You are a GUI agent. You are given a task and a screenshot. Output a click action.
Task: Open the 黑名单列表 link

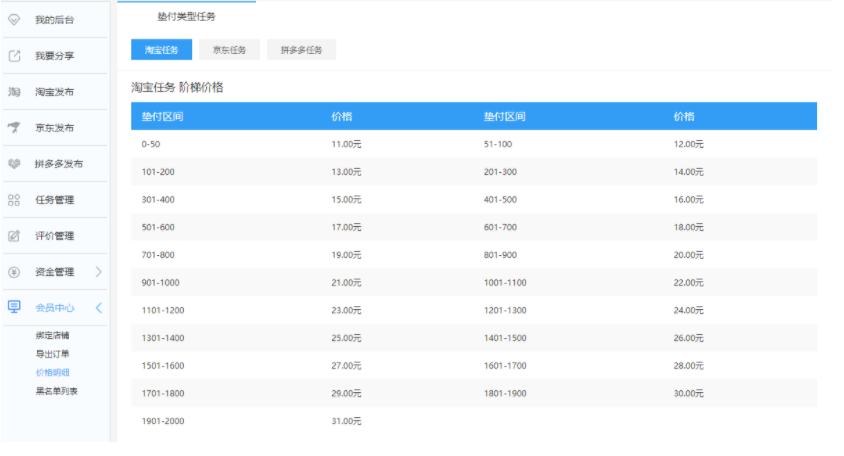56,391
